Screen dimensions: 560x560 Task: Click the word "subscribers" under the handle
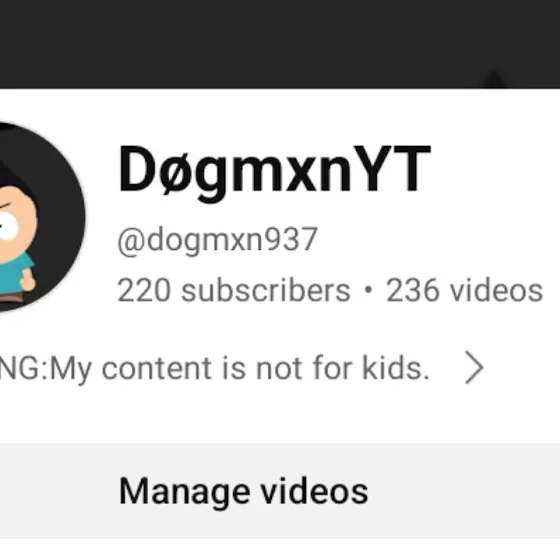pos(266,291)
